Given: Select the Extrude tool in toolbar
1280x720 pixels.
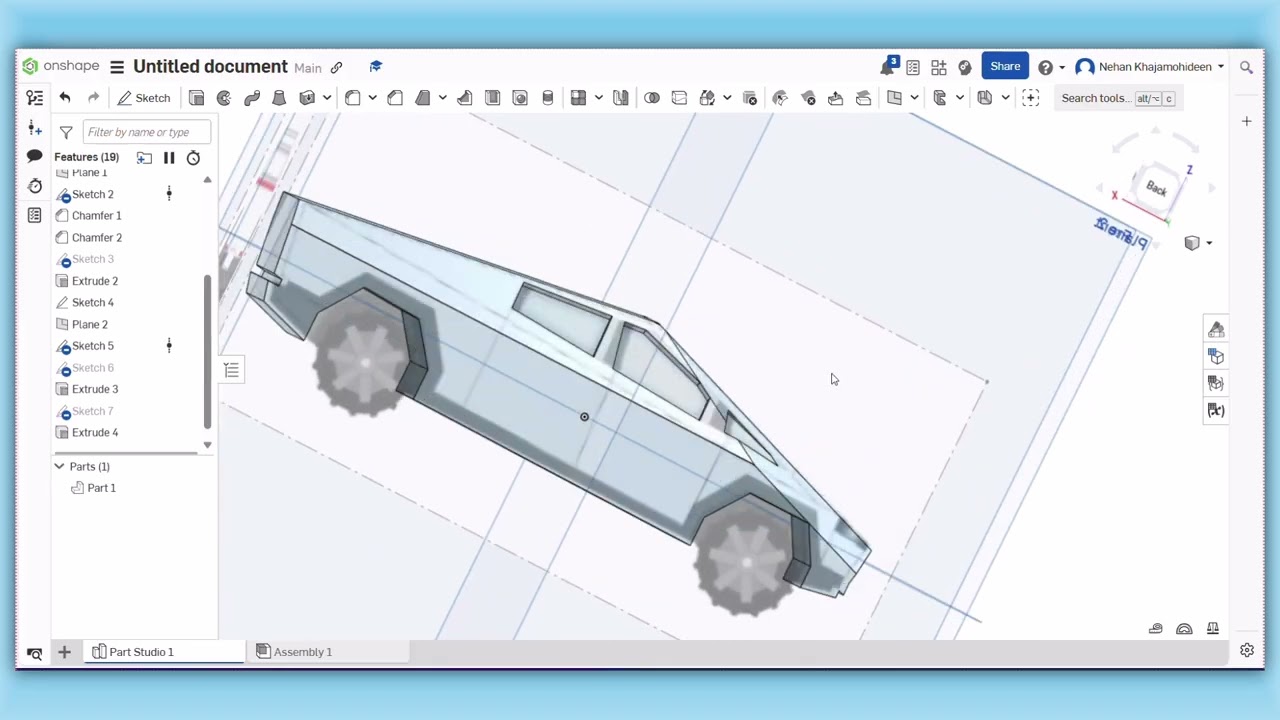Looking at the screenshot, I should tap(196, 98).
